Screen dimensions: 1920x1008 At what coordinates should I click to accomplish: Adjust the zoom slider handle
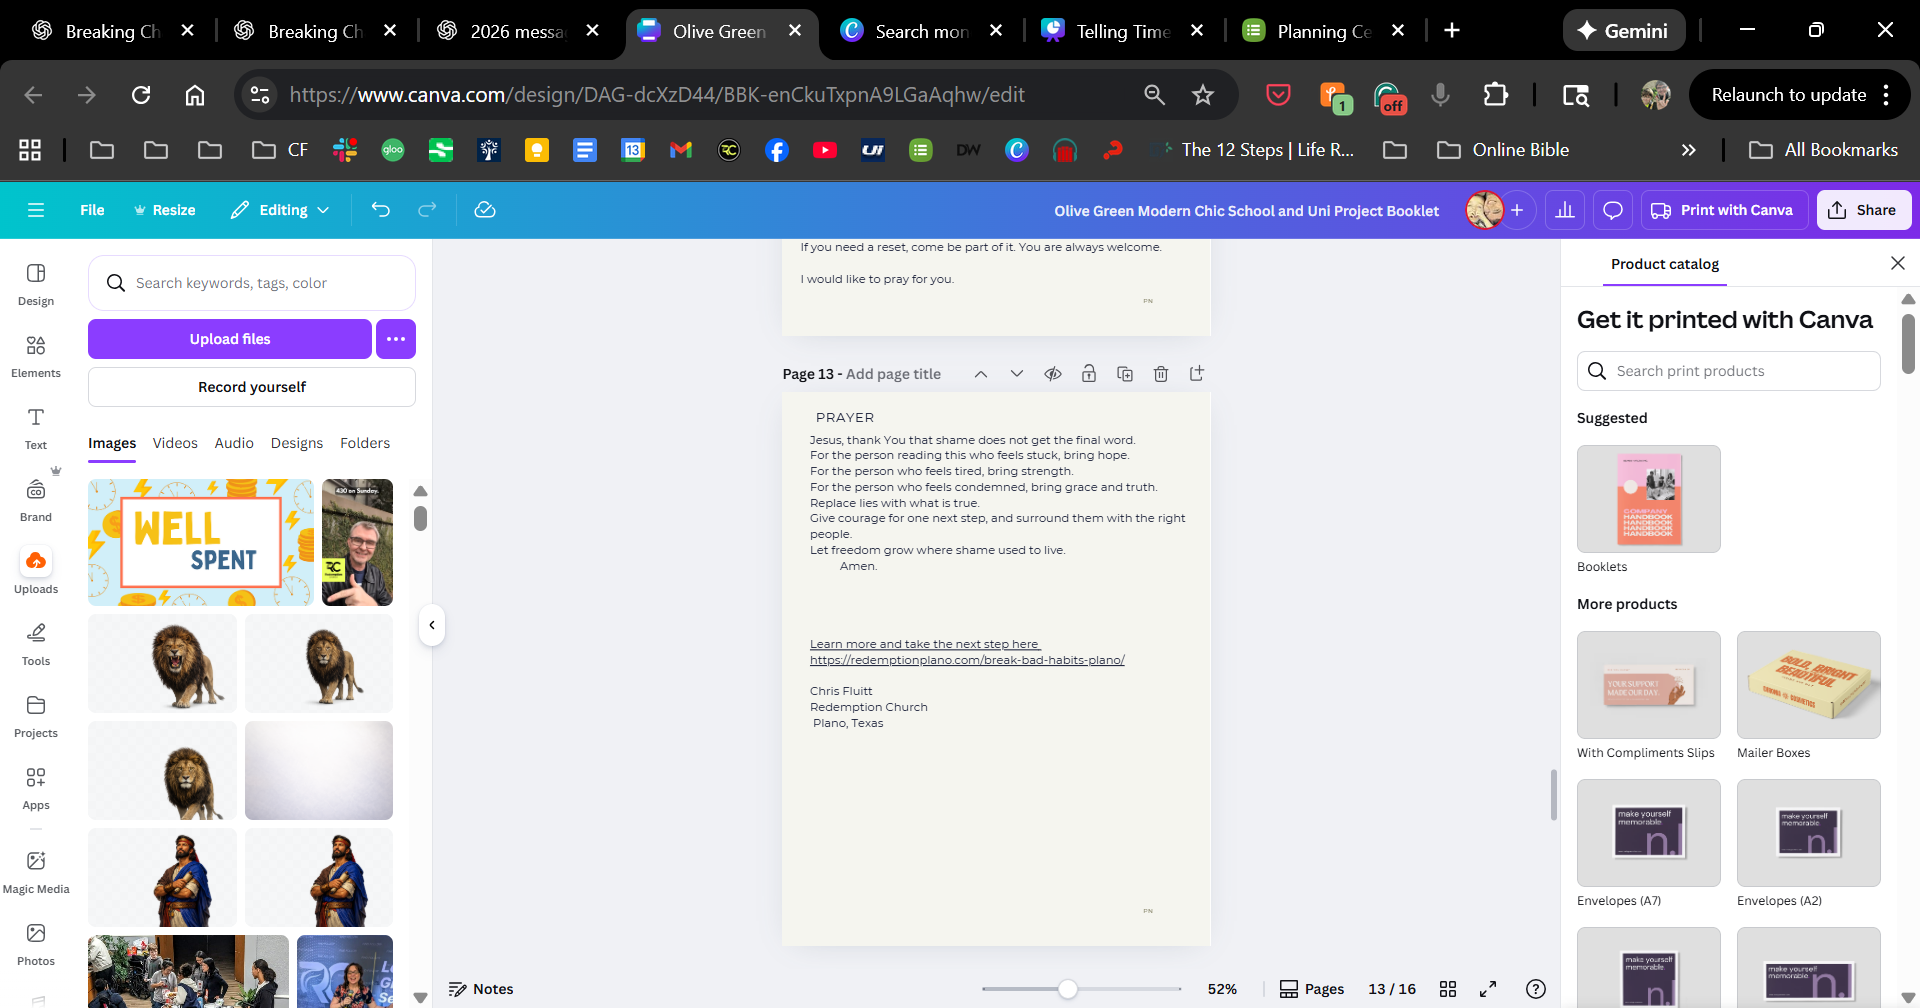(x=1068, y=989)
